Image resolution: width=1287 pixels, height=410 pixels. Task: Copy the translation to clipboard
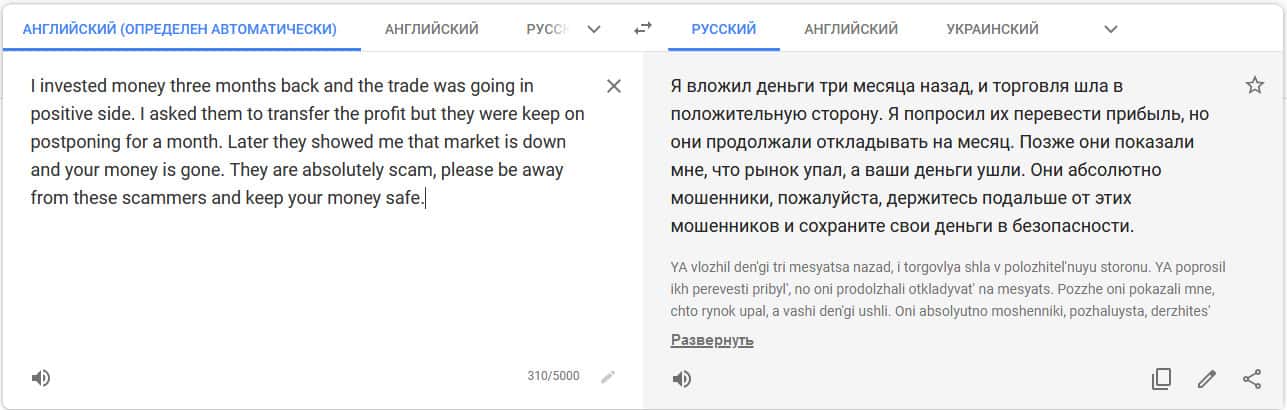pyautogui.click(x=1161, y=379)
